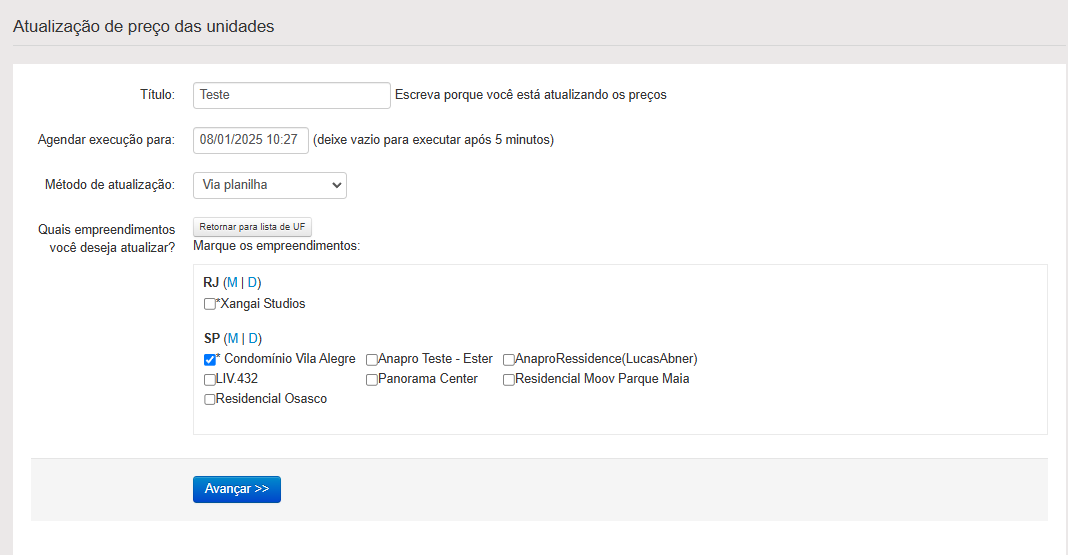Image resolution: width=1068 pixels, height=555 pixels.
Task: Uncheck the Condomínio Vila Alegre checkbox
Action: tap(210, 360)
